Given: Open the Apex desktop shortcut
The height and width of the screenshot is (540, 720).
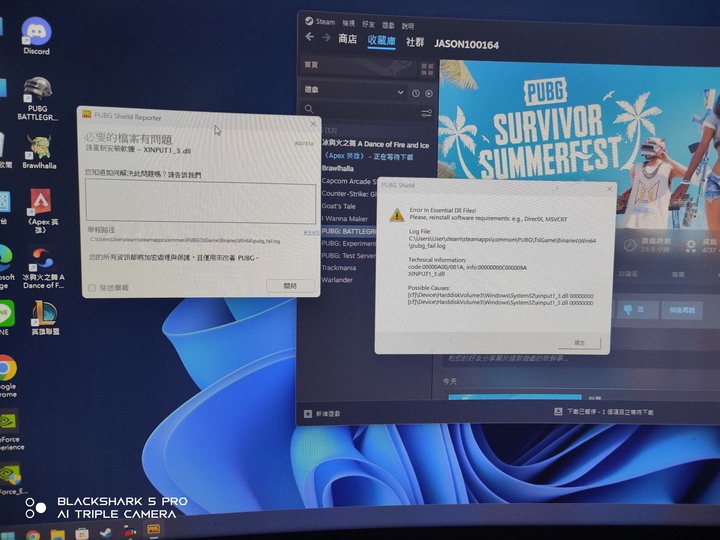Looking at the screenshot, I should click(41, 210).
